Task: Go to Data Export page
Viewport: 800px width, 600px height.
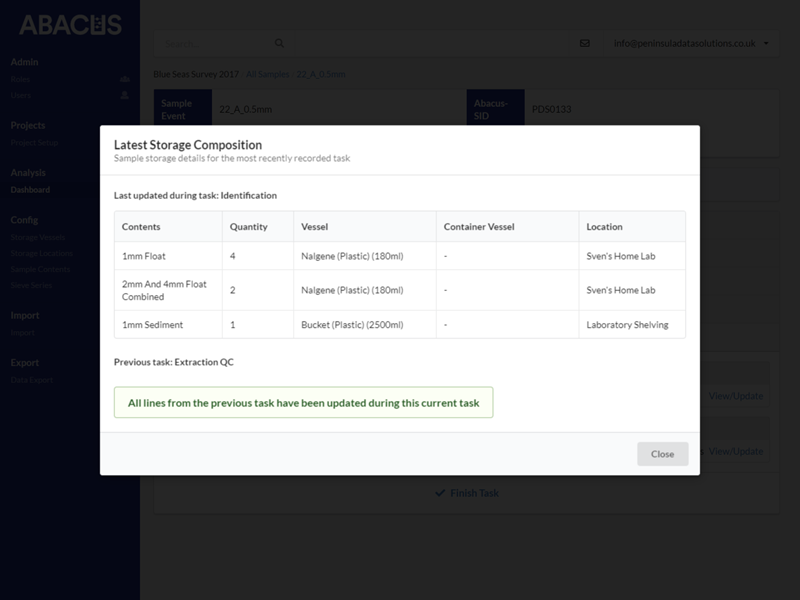Action: click(x=33, y=379)
